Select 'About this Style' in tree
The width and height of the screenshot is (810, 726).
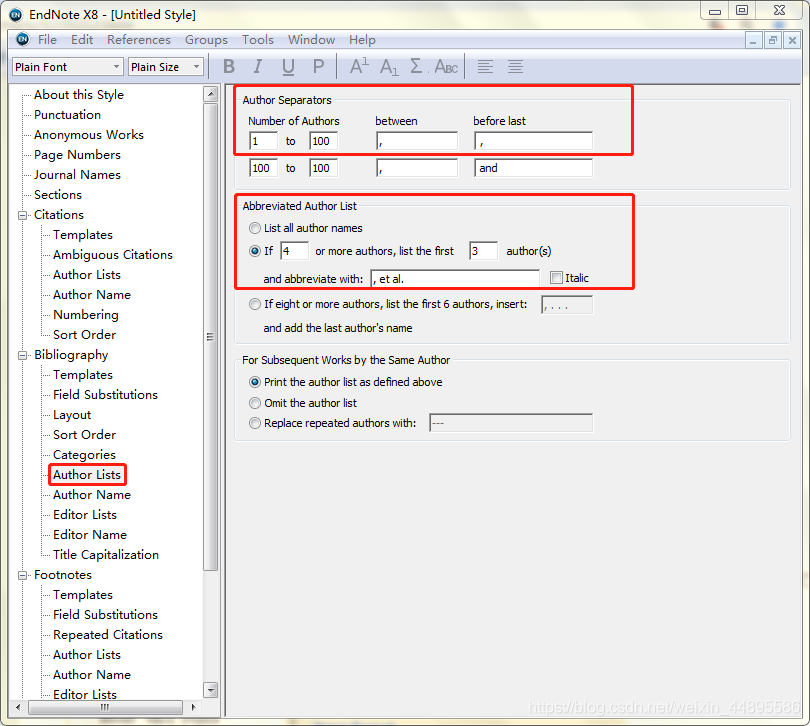(79, 95)
